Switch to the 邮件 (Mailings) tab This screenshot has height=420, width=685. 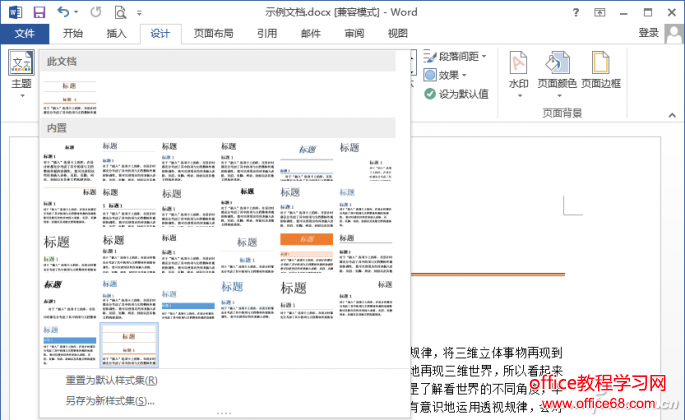[310, 33]
